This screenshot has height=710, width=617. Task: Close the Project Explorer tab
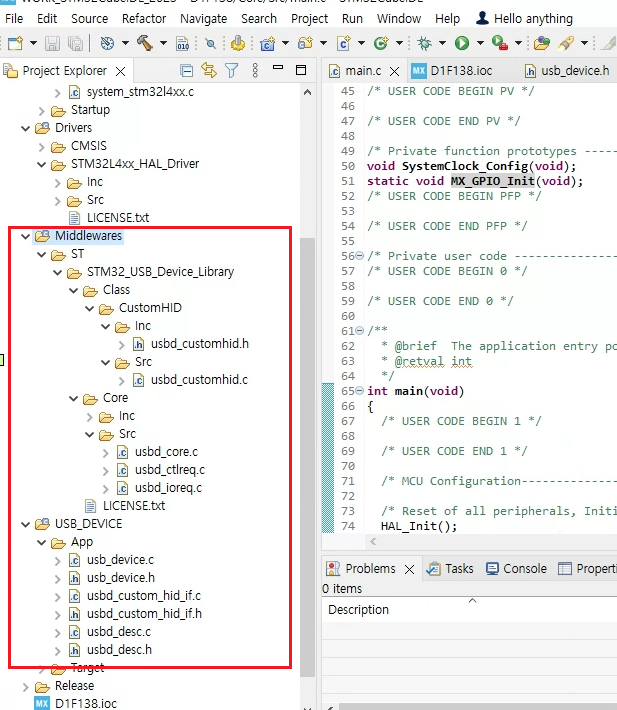[x=120, y=72]
